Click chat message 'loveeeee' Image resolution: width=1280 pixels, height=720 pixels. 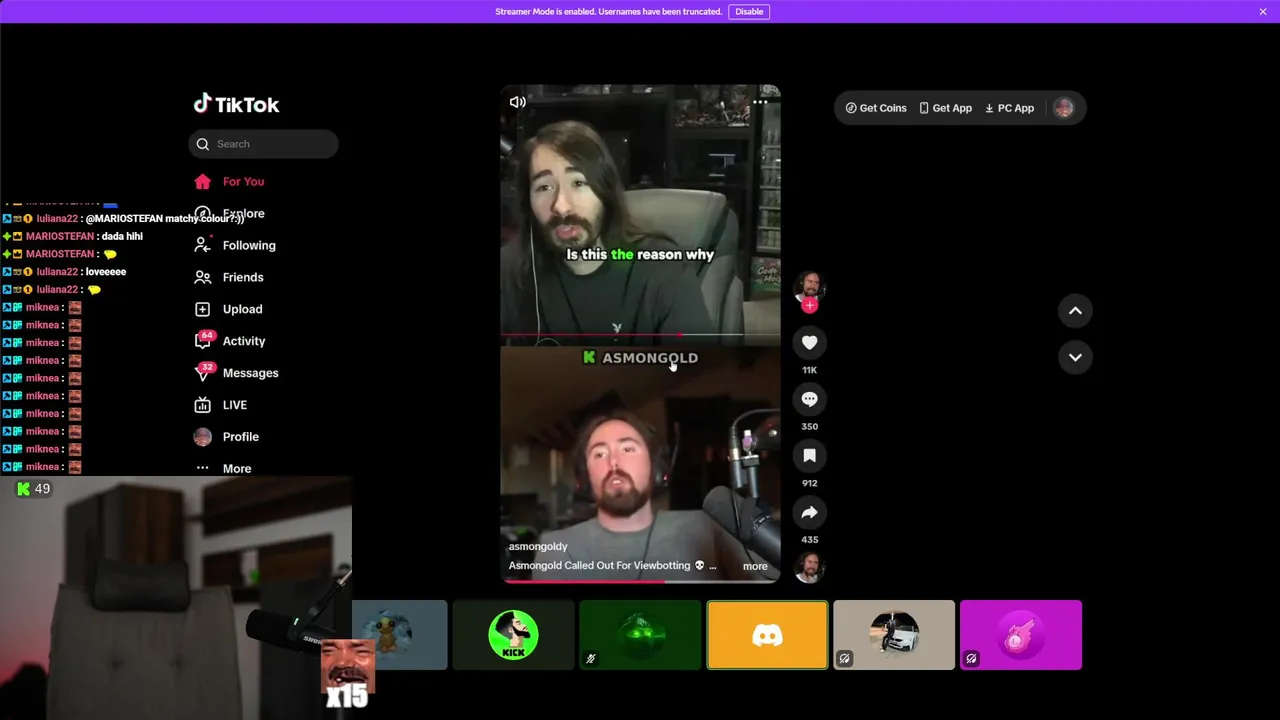click(x=106, y=272)
